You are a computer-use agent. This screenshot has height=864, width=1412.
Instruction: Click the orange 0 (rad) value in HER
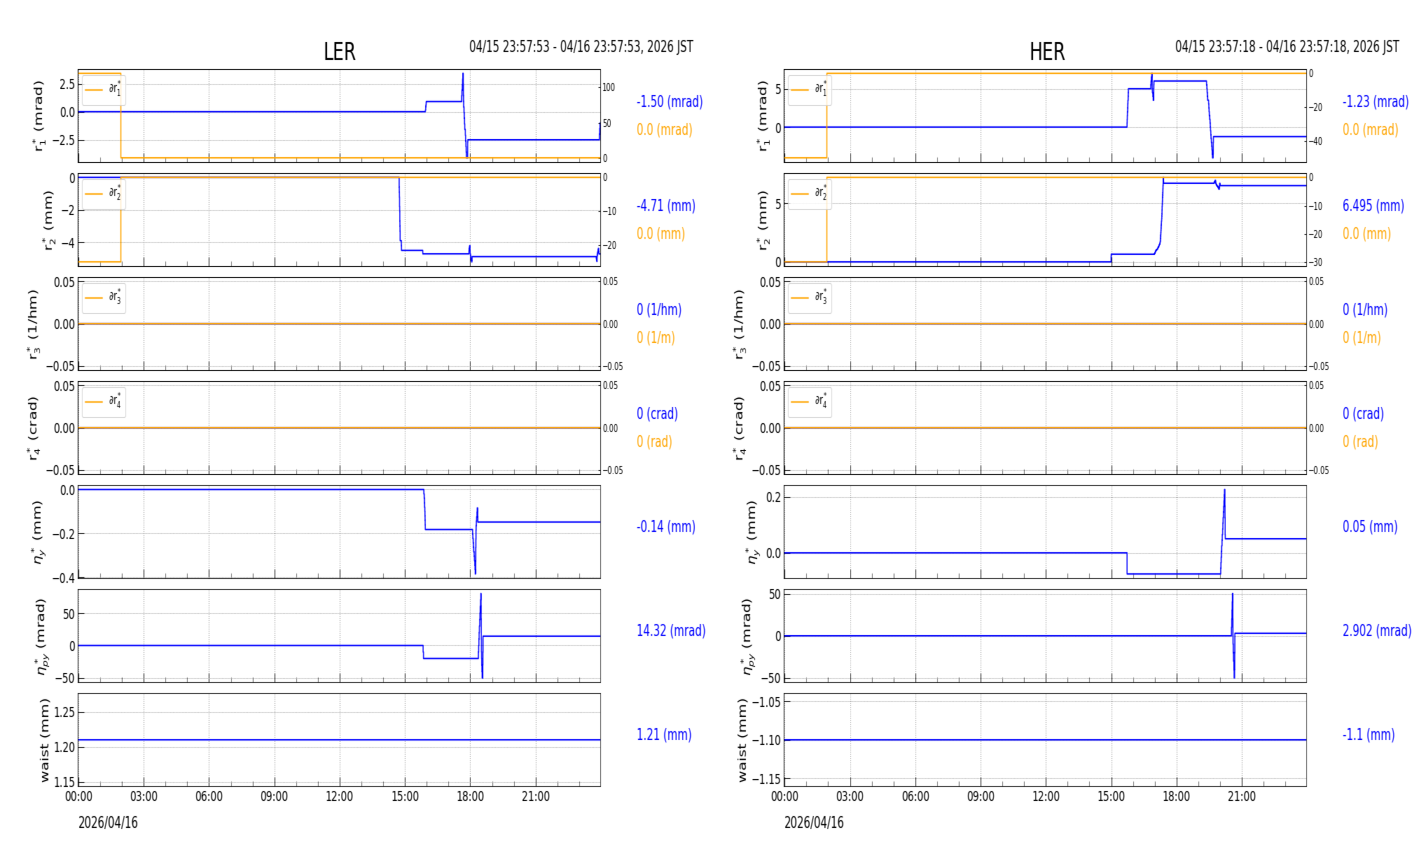(x=1360, y=442)
